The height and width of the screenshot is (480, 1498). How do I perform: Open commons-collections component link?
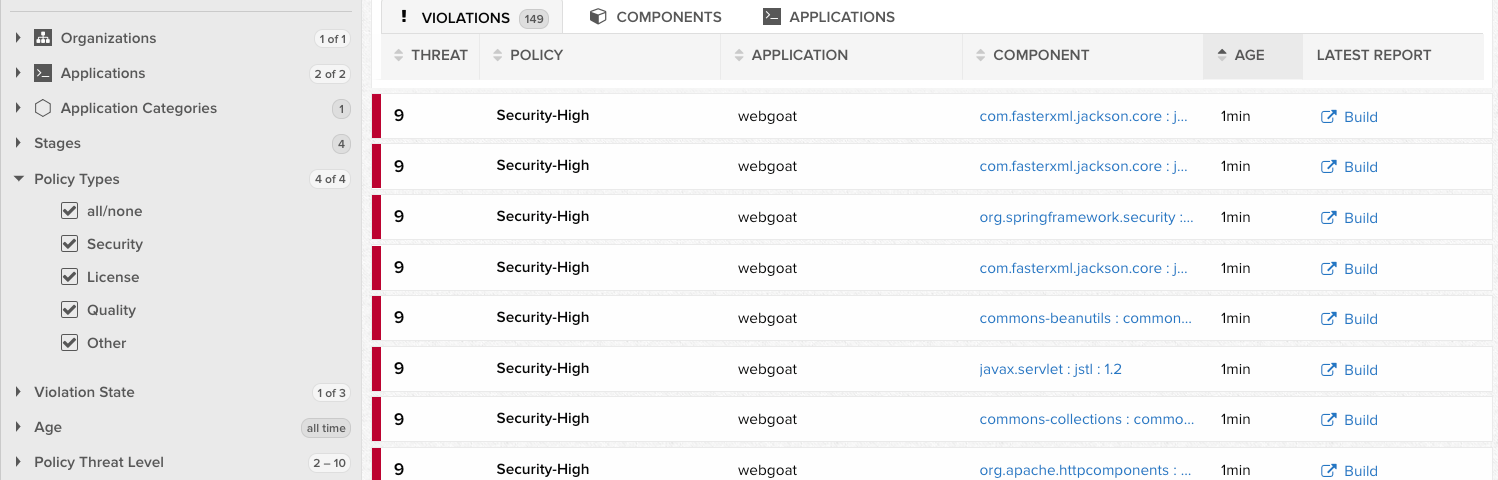(1086, 419)
